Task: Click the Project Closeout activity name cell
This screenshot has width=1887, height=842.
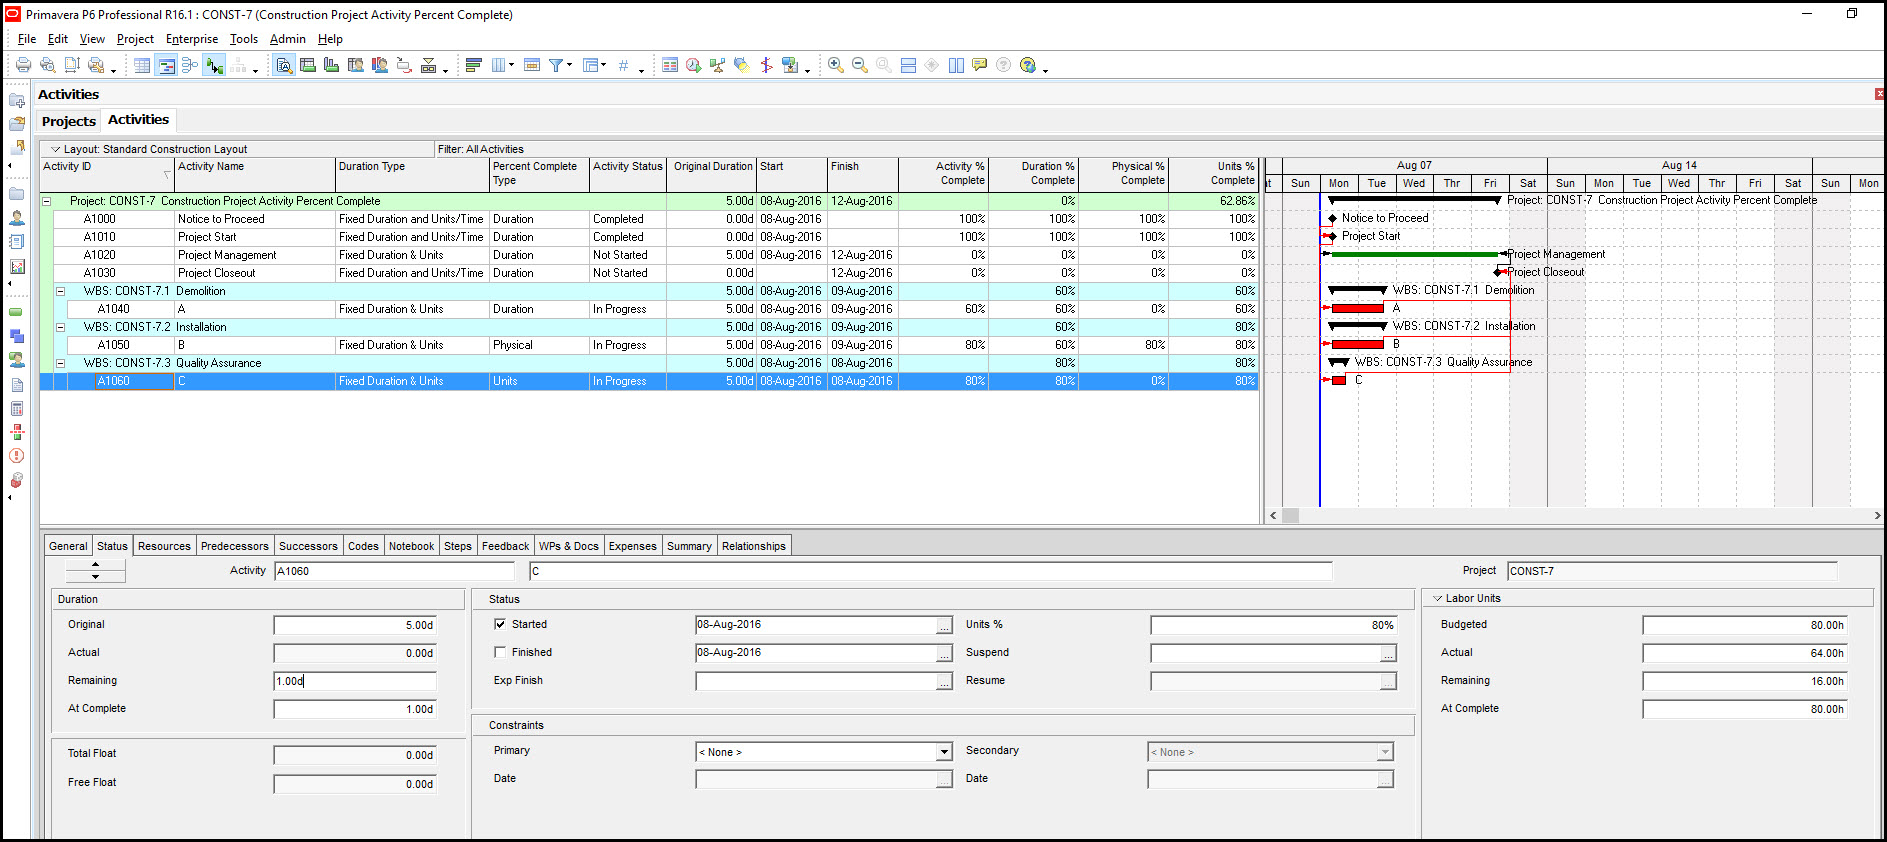Action: pos(255,273)
